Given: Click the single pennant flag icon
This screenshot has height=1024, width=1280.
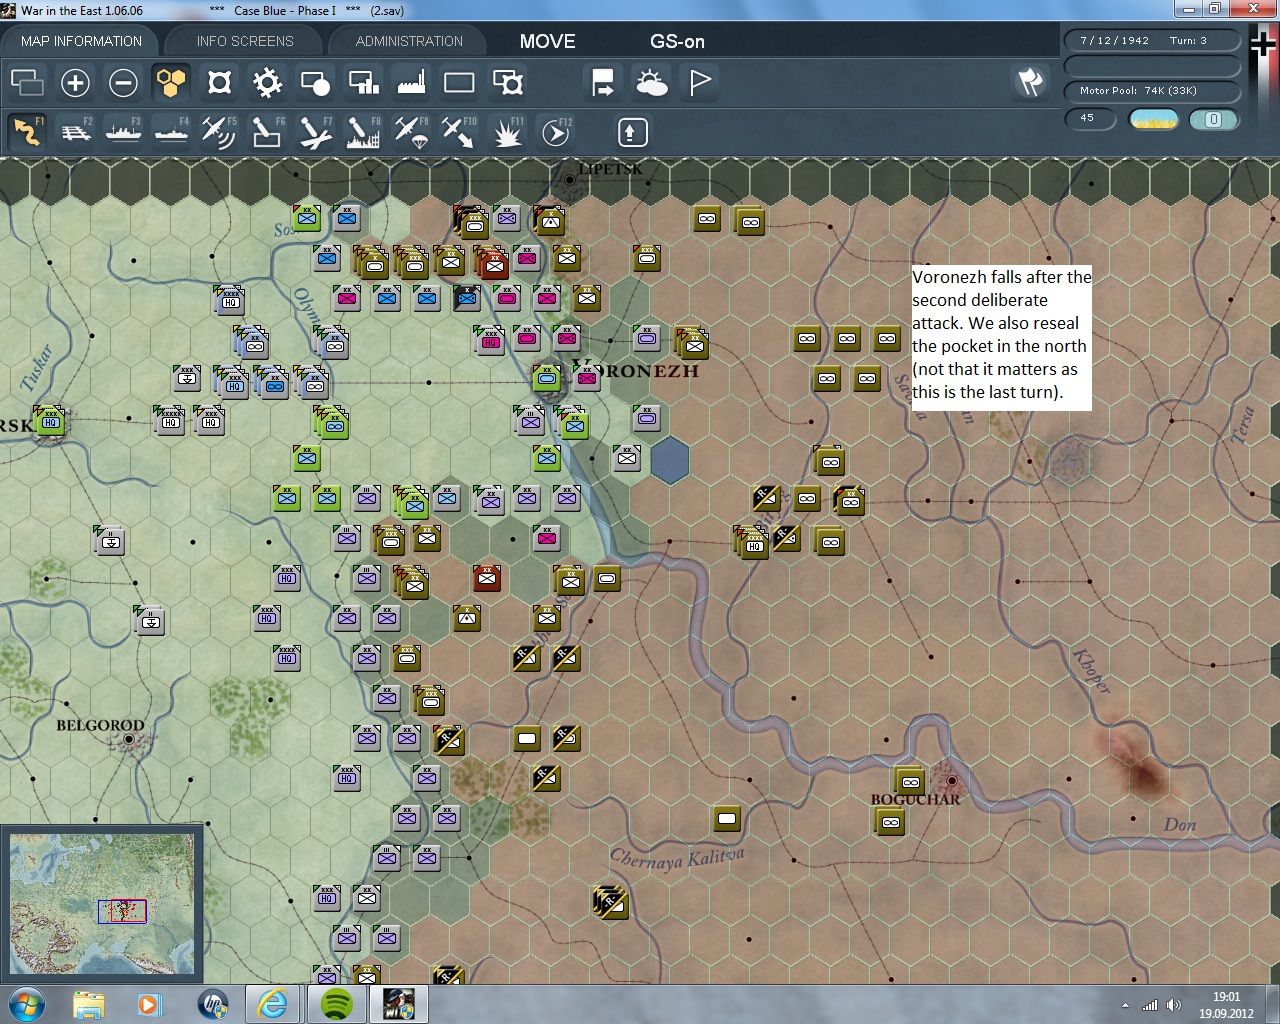Looking at the screenshot, I should (x=700, y=82).
